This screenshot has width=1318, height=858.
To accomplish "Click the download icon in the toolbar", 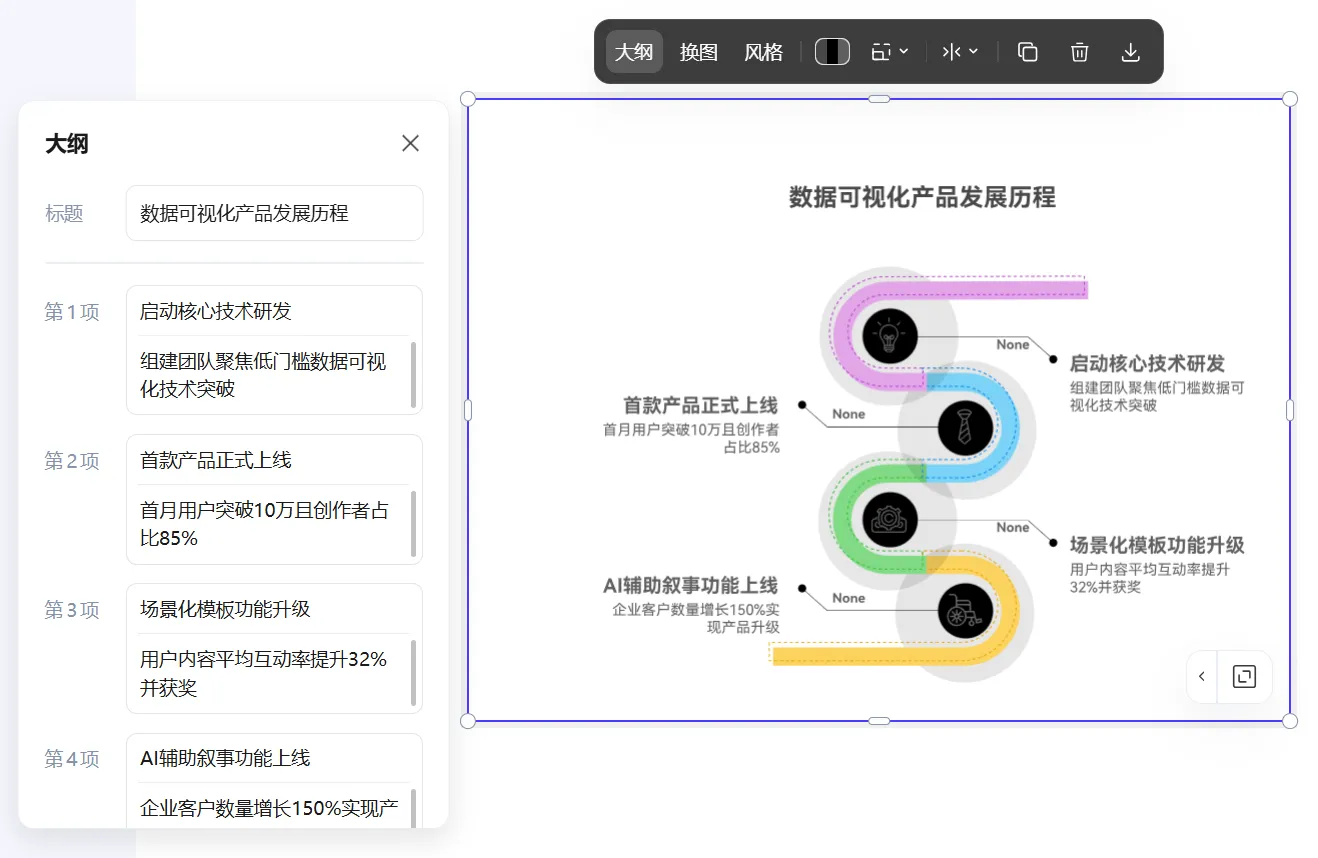I will pos(1130,52).
